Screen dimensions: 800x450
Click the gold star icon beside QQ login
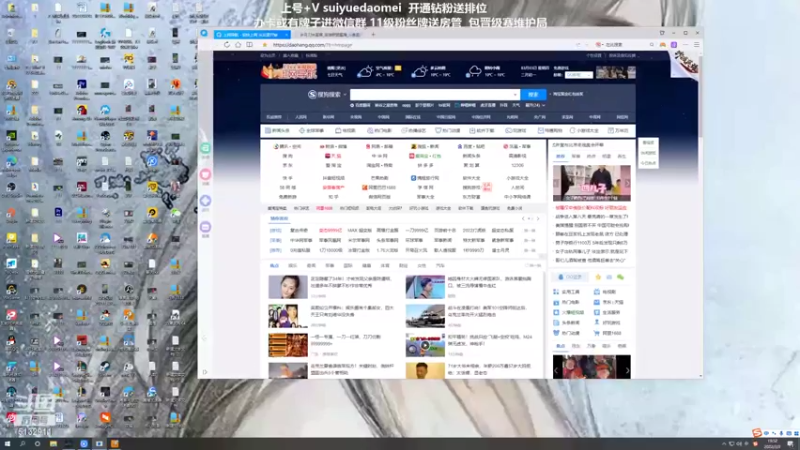tap(598, 277)
